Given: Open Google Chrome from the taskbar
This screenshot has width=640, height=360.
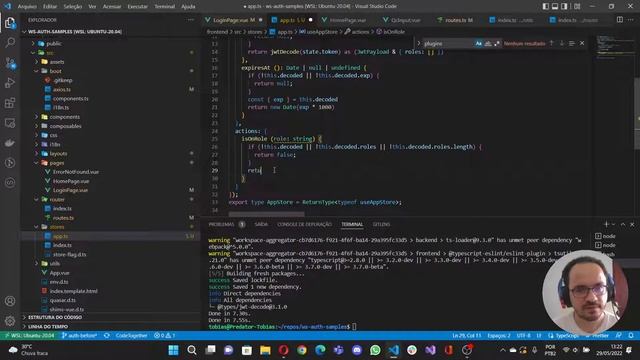Looking at the screenshot, I should (x=302, y=350).
